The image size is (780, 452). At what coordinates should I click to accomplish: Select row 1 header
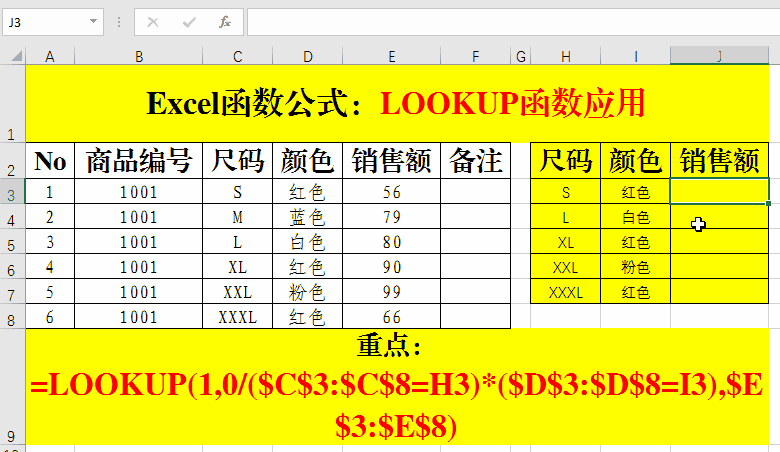coord(12,103)
